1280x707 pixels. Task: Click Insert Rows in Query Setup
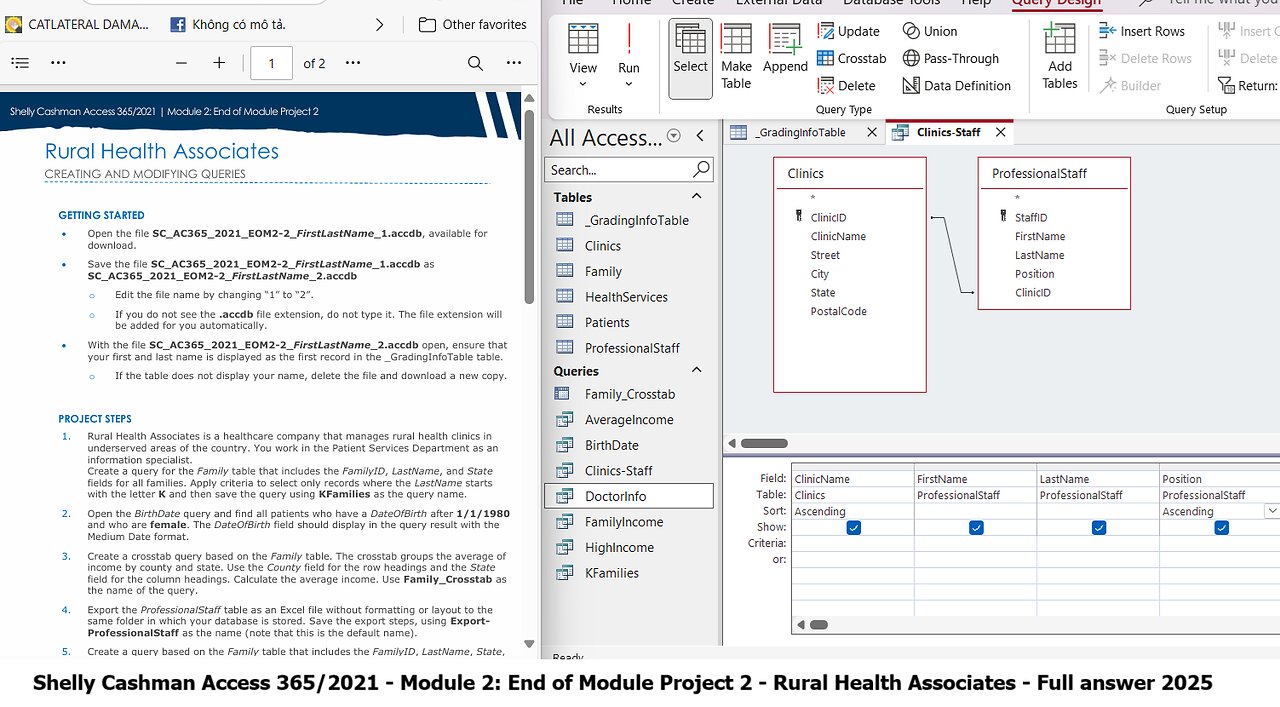click(x=1141, y=31)
